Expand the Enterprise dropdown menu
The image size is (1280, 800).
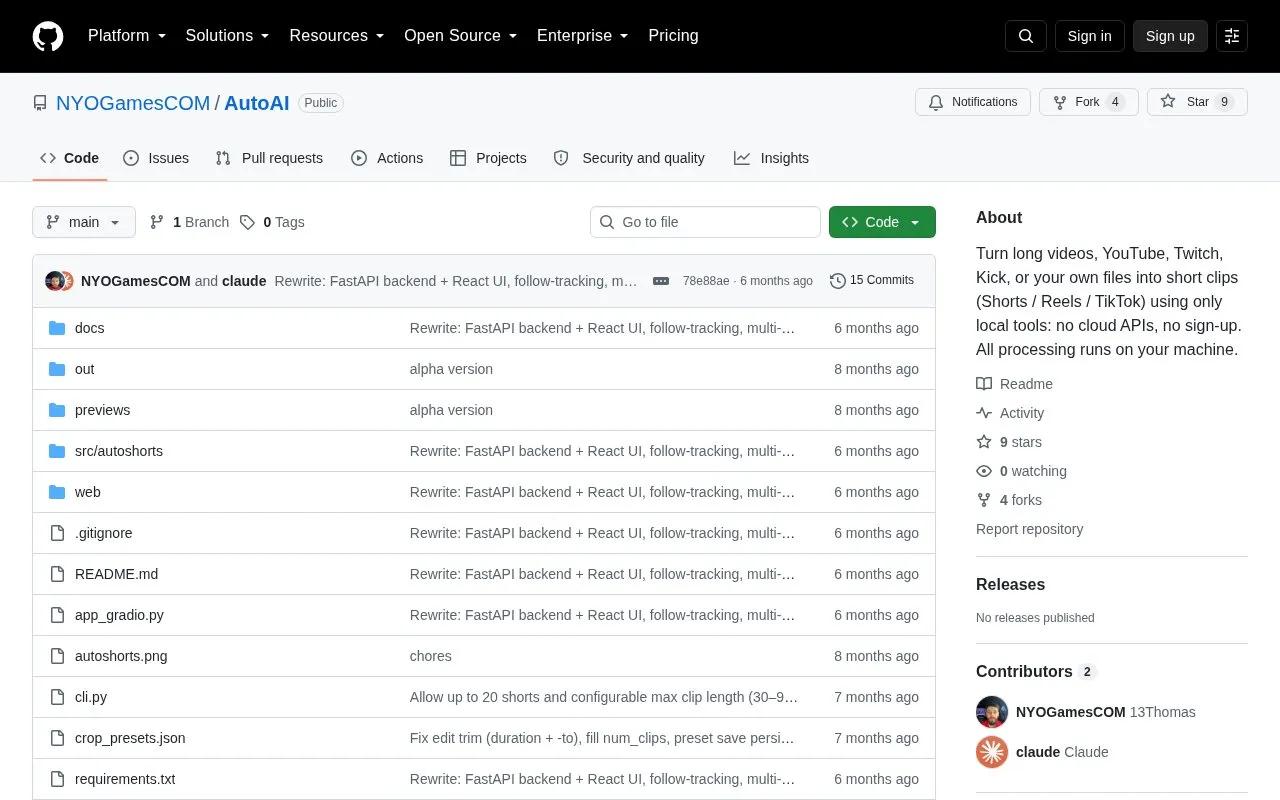pyautogui.click(x=583, y=36)
